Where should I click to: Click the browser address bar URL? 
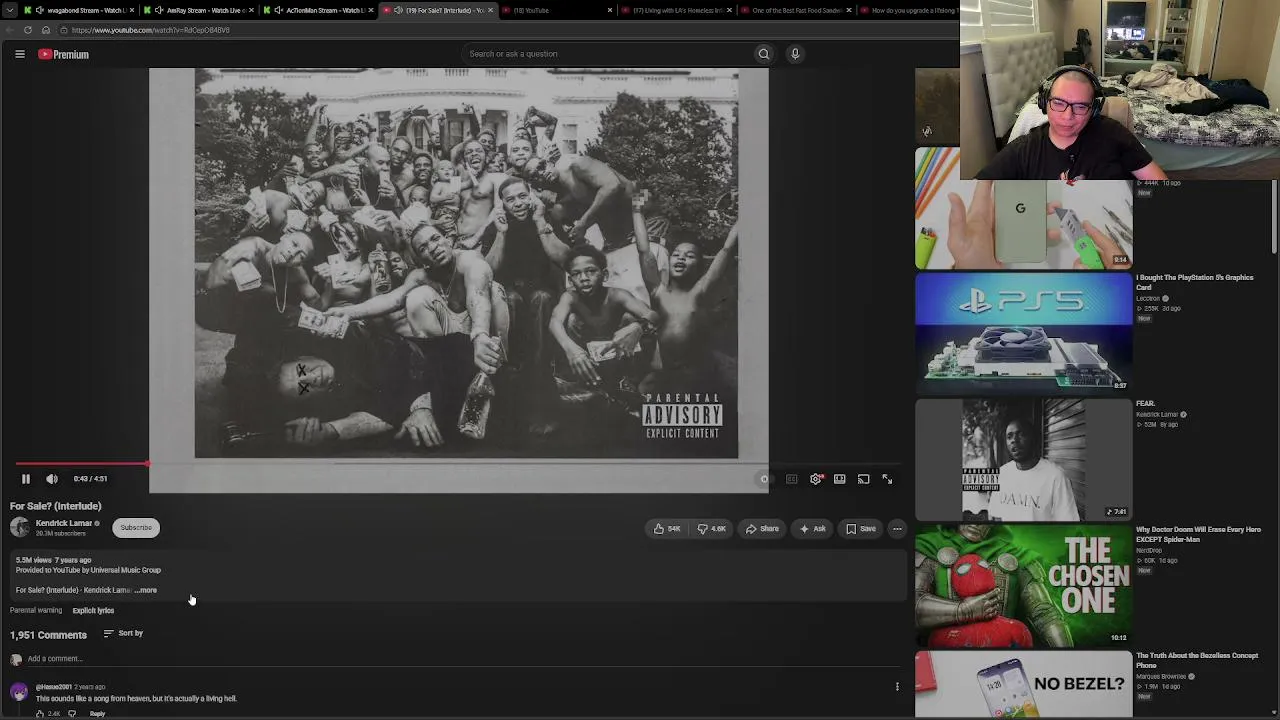click(150, 30)
